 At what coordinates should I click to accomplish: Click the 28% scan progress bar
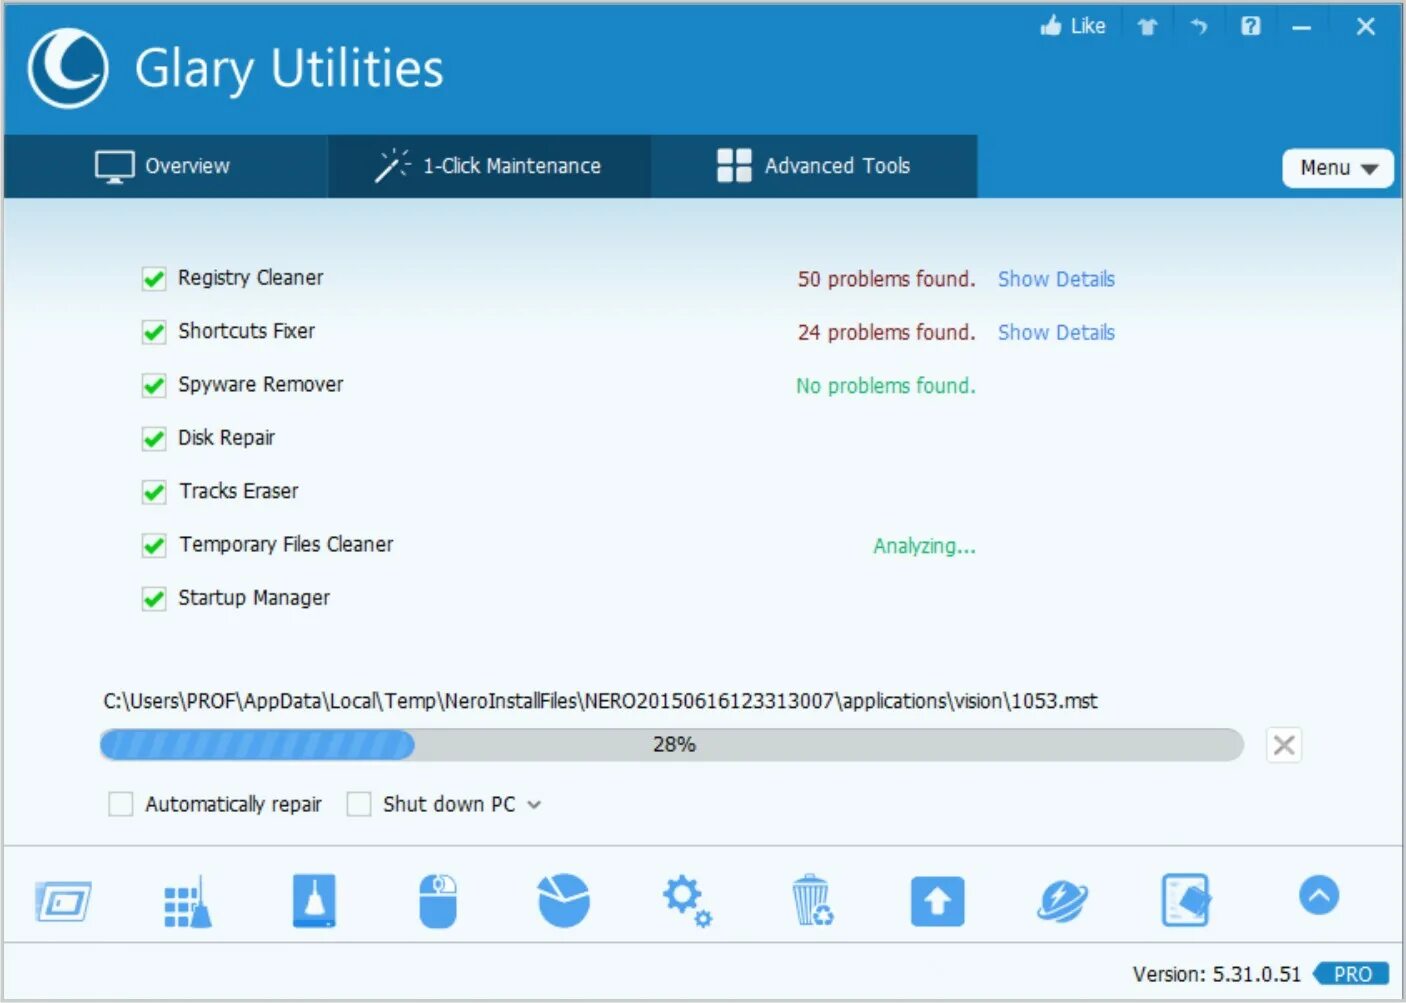(671, 745)
